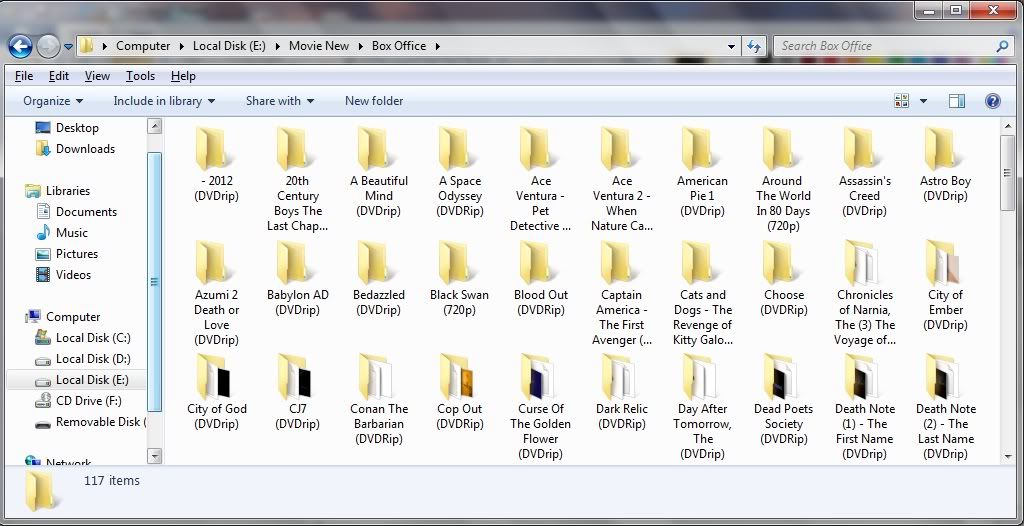Screen dimensions: 1024x526
Task: Open the View menu
Action: pos(97,76)
